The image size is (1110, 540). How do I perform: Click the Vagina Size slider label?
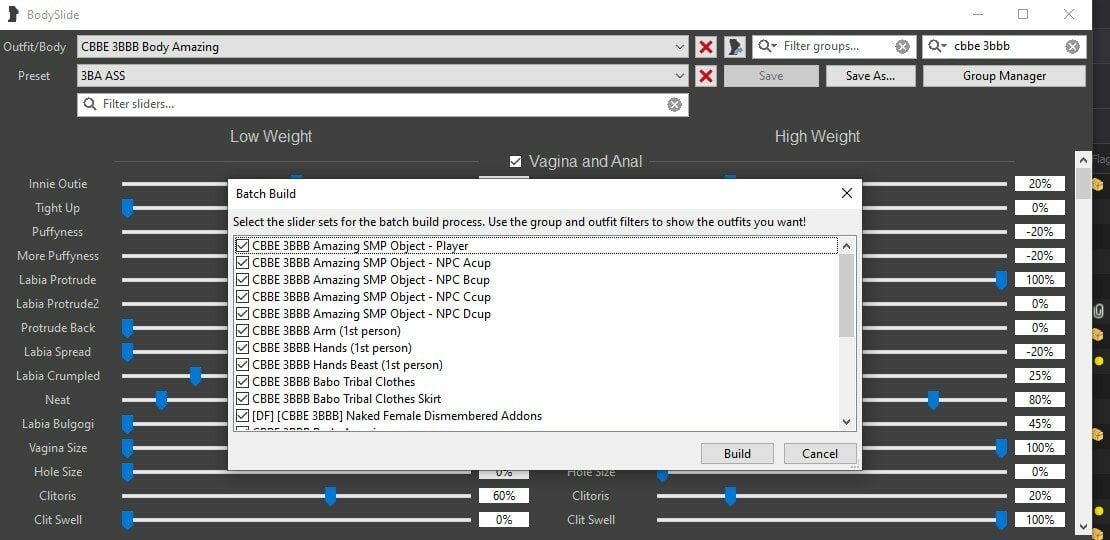coord(58,448)
